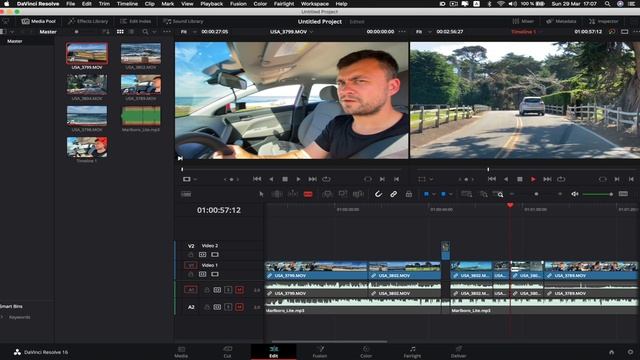640x360 pixels.
Task: Click the Detail Zoom icon
Action: 483,194
